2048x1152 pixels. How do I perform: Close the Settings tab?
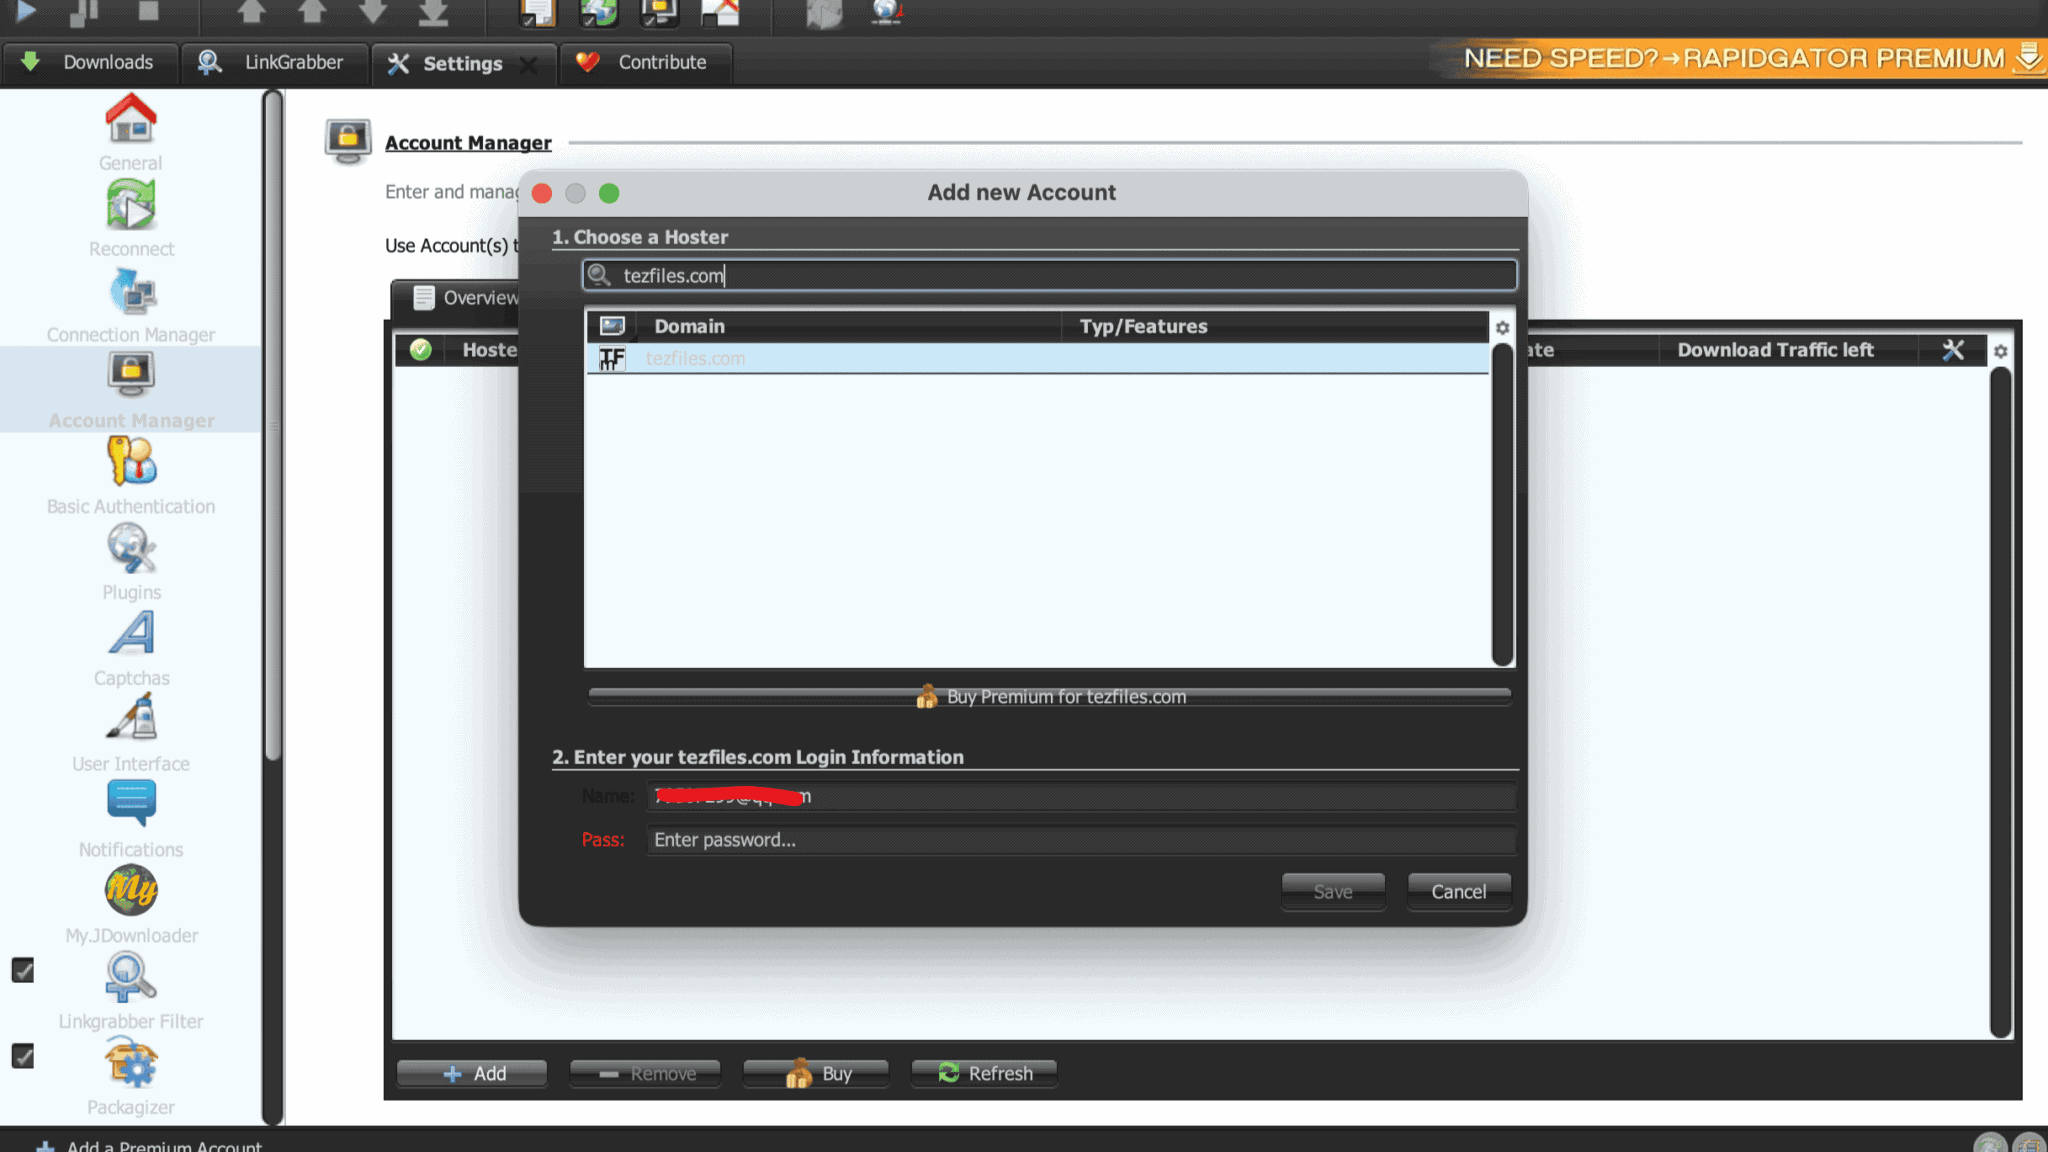click(529, 64)
